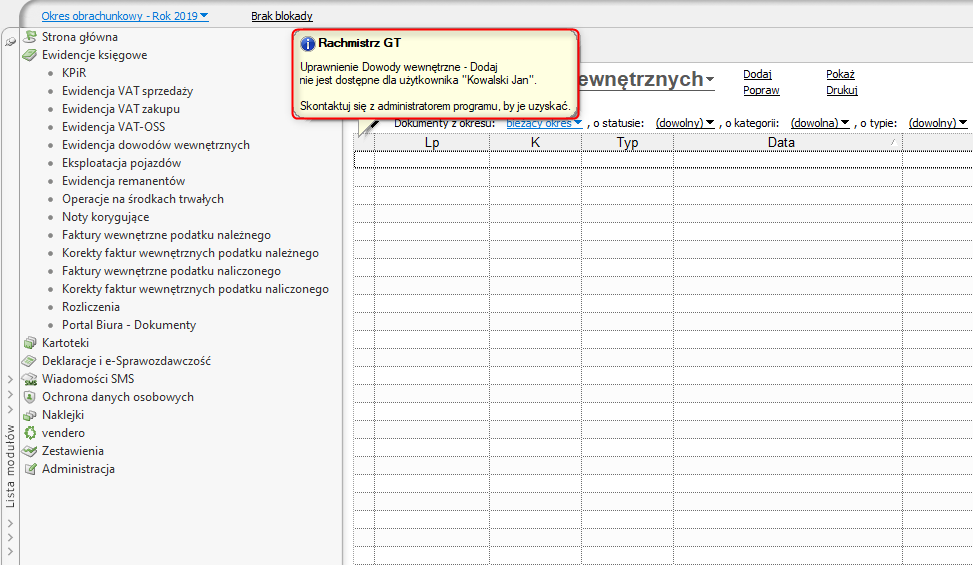Screen dimensions: 973x565
Task: Open Okres obrachunkowy - Rok 2019 dropdown
Action: (x=125, y=16)
